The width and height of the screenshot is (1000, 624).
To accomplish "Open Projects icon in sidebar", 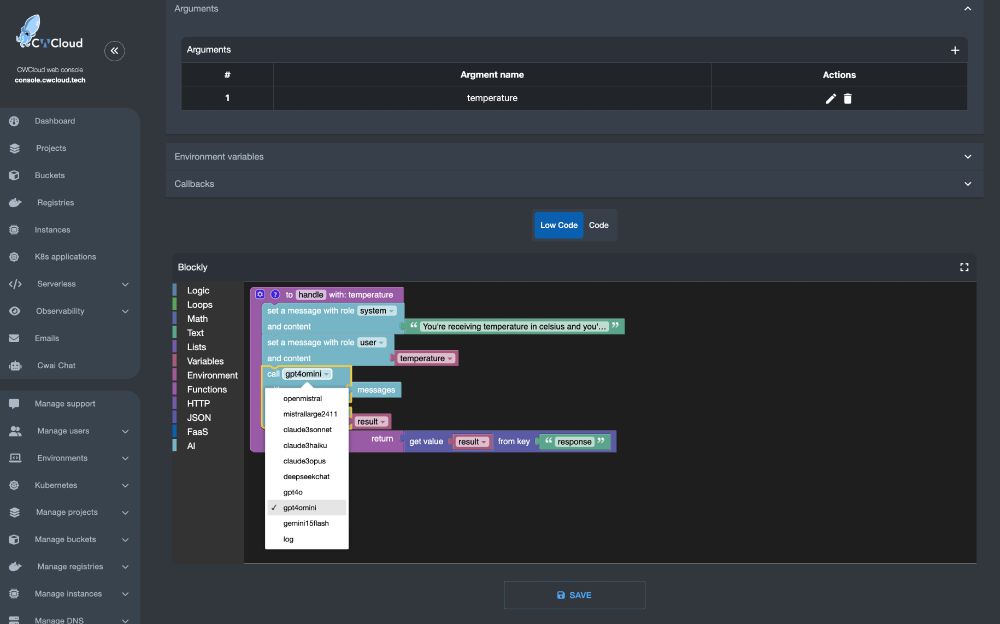I will pos(14,148).
